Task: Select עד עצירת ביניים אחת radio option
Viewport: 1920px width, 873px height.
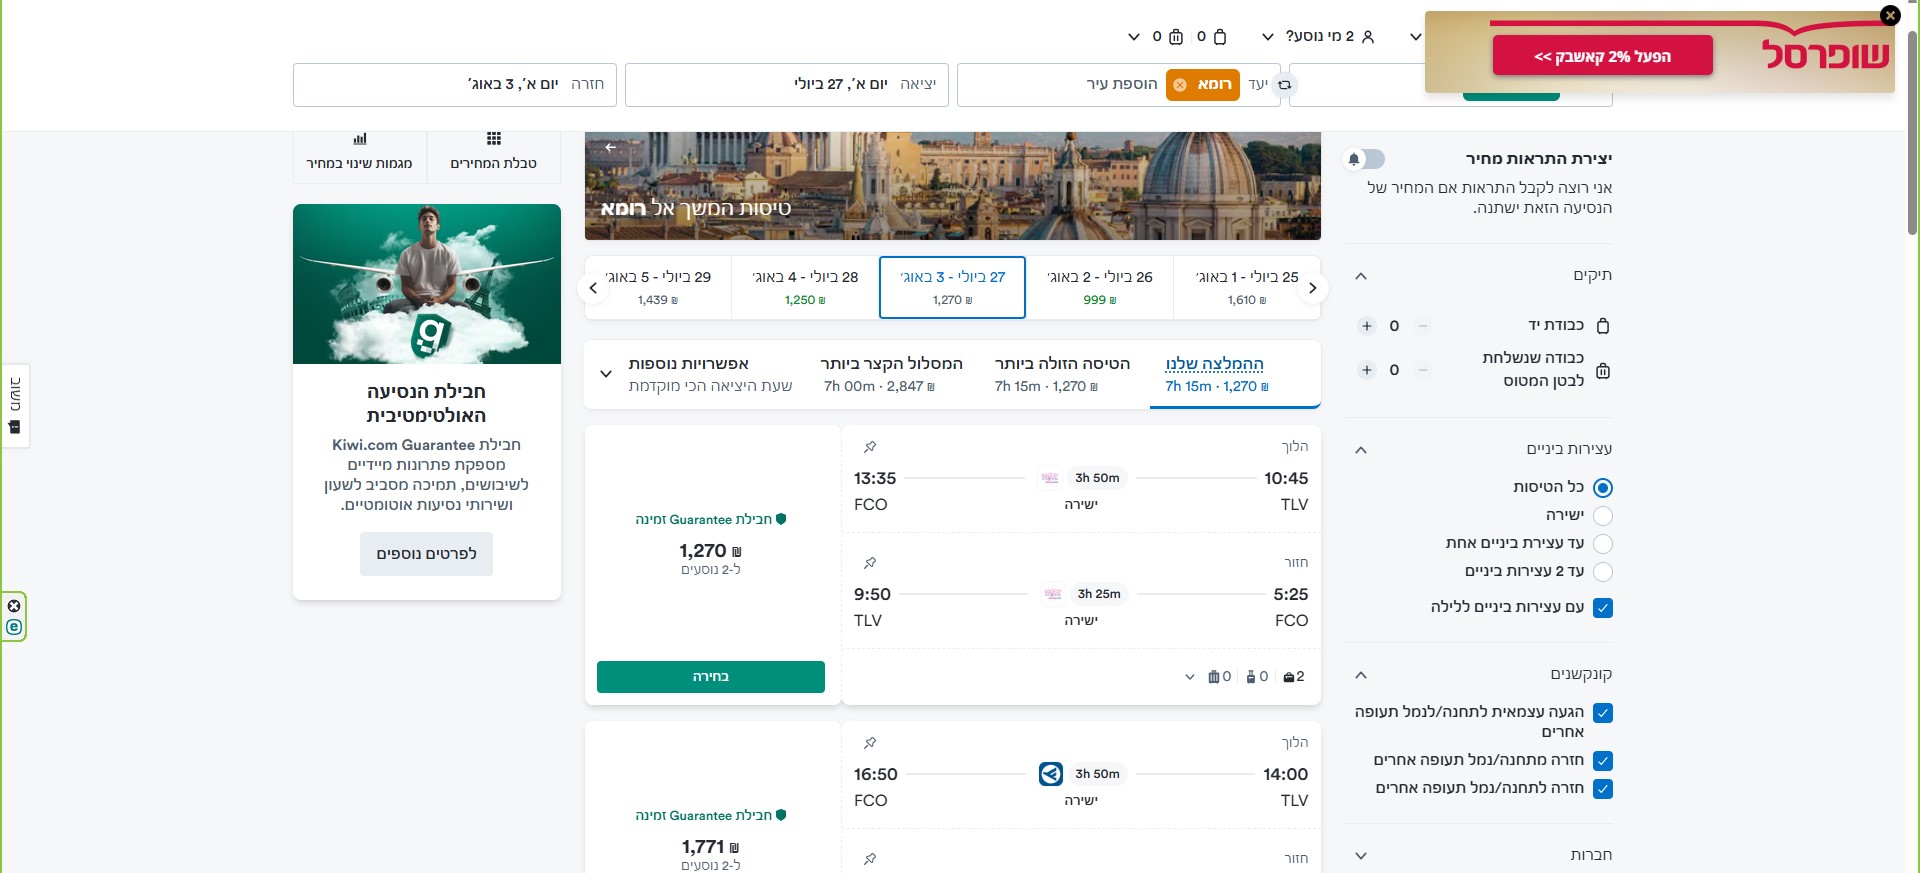Action: pyautogui.click(x=1603, y=544)
